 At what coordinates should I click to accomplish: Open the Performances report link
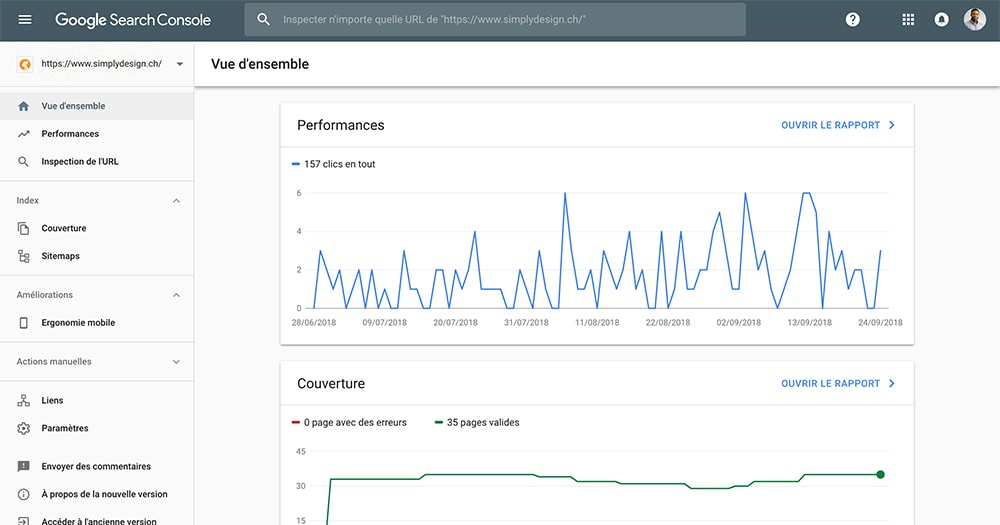(830, 125)
